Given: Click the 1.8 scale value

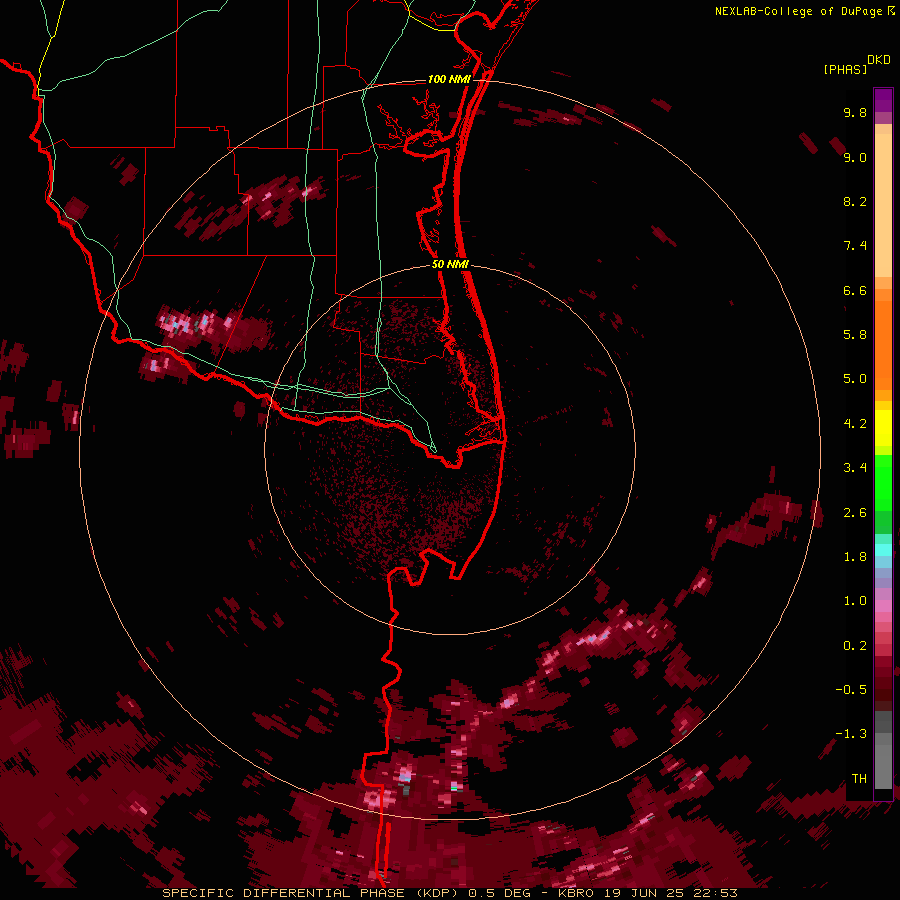Looking at the screenshot, I should pos(855,557).
